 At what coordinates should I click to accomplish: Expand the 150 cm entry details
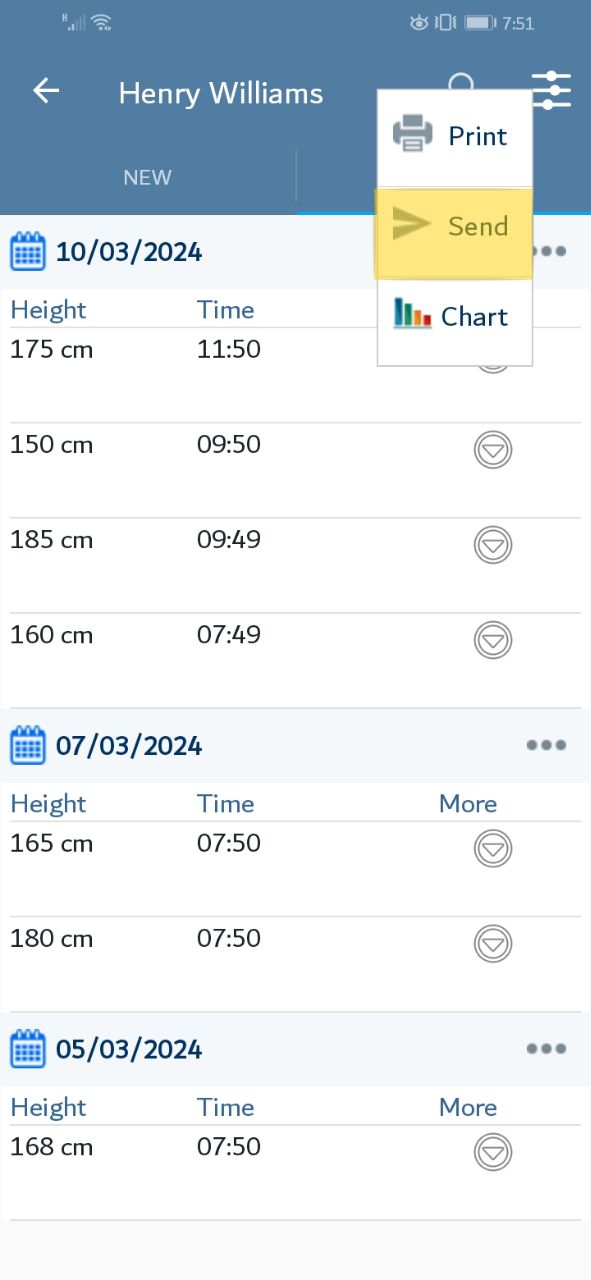coord(492,450)
